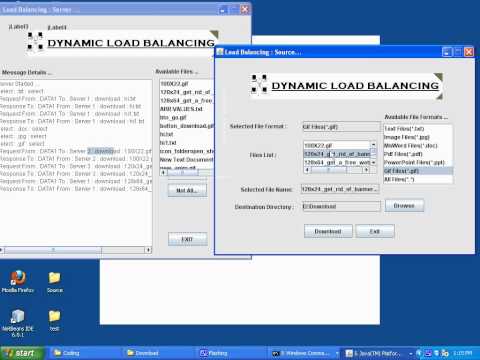The image size is (480, 360).
Task: Click the Message Details scroll right arrow
Action: click(x=148, y=250)
